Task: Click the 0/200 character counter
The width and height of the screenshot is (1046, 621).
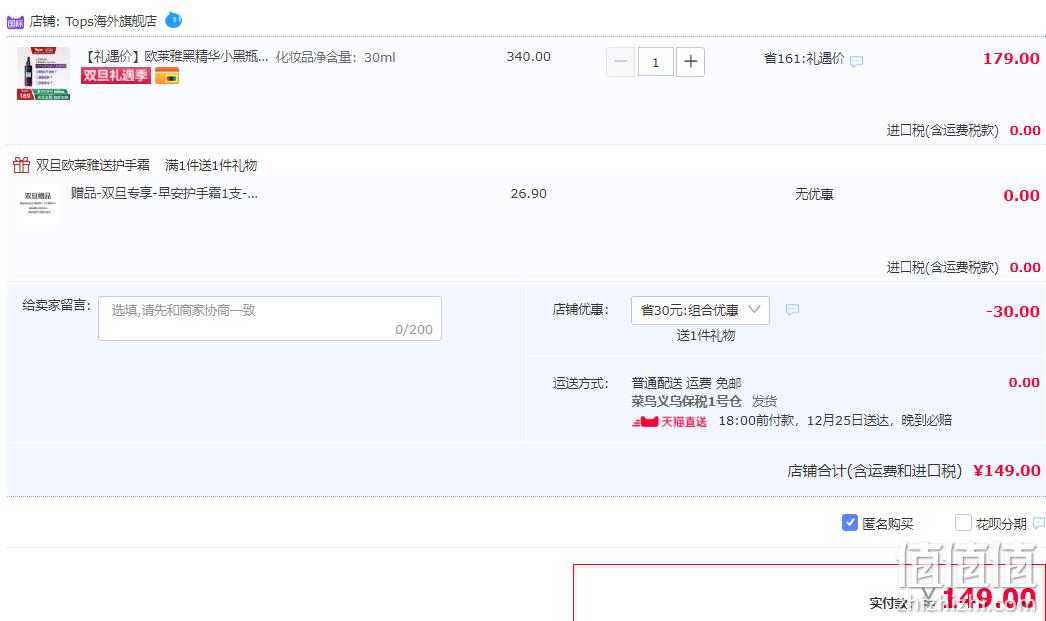Action: tap(414, 330)
